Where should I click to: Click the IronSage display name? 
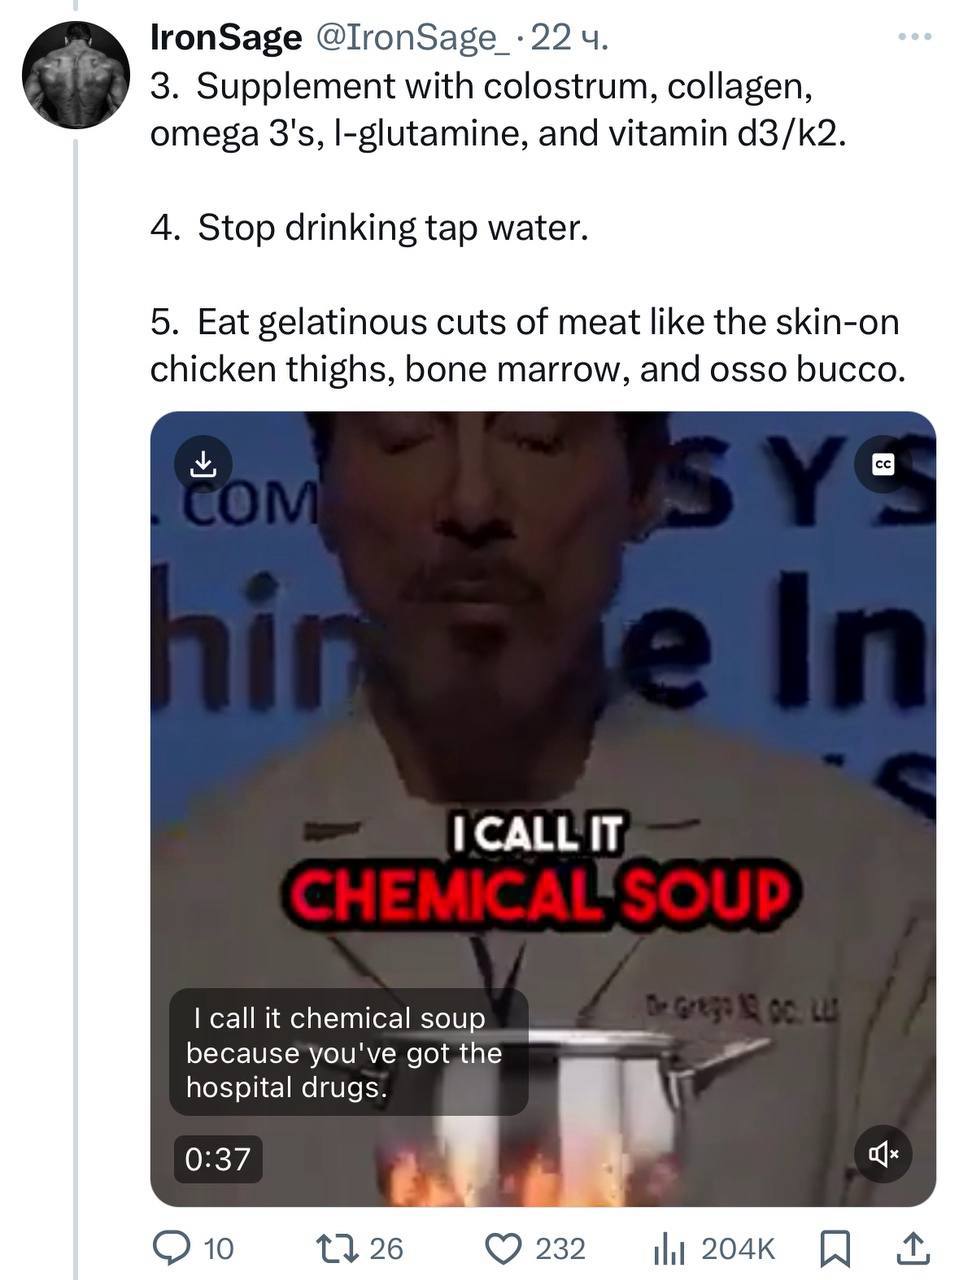(225, 38)
